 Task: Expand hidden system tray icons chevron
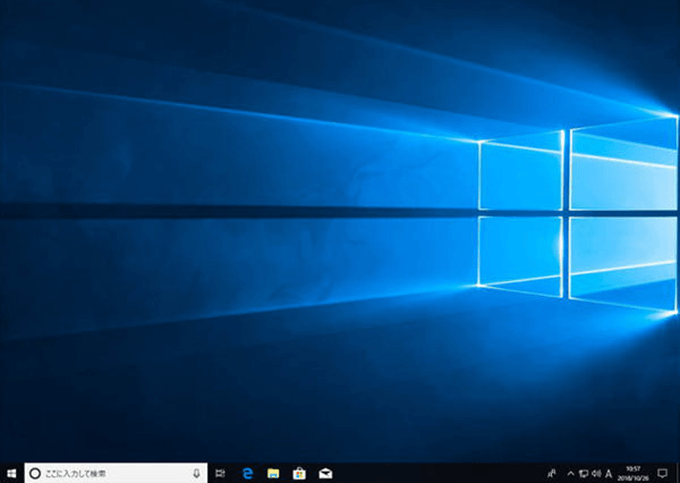571,473
